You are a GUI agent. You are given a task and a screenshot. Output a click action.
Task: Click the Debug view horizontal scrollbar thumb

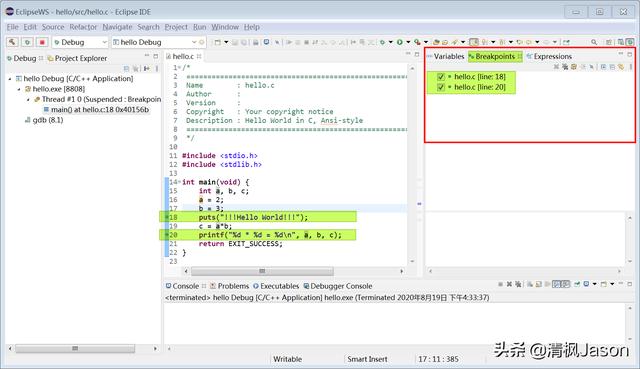(75, 348)
